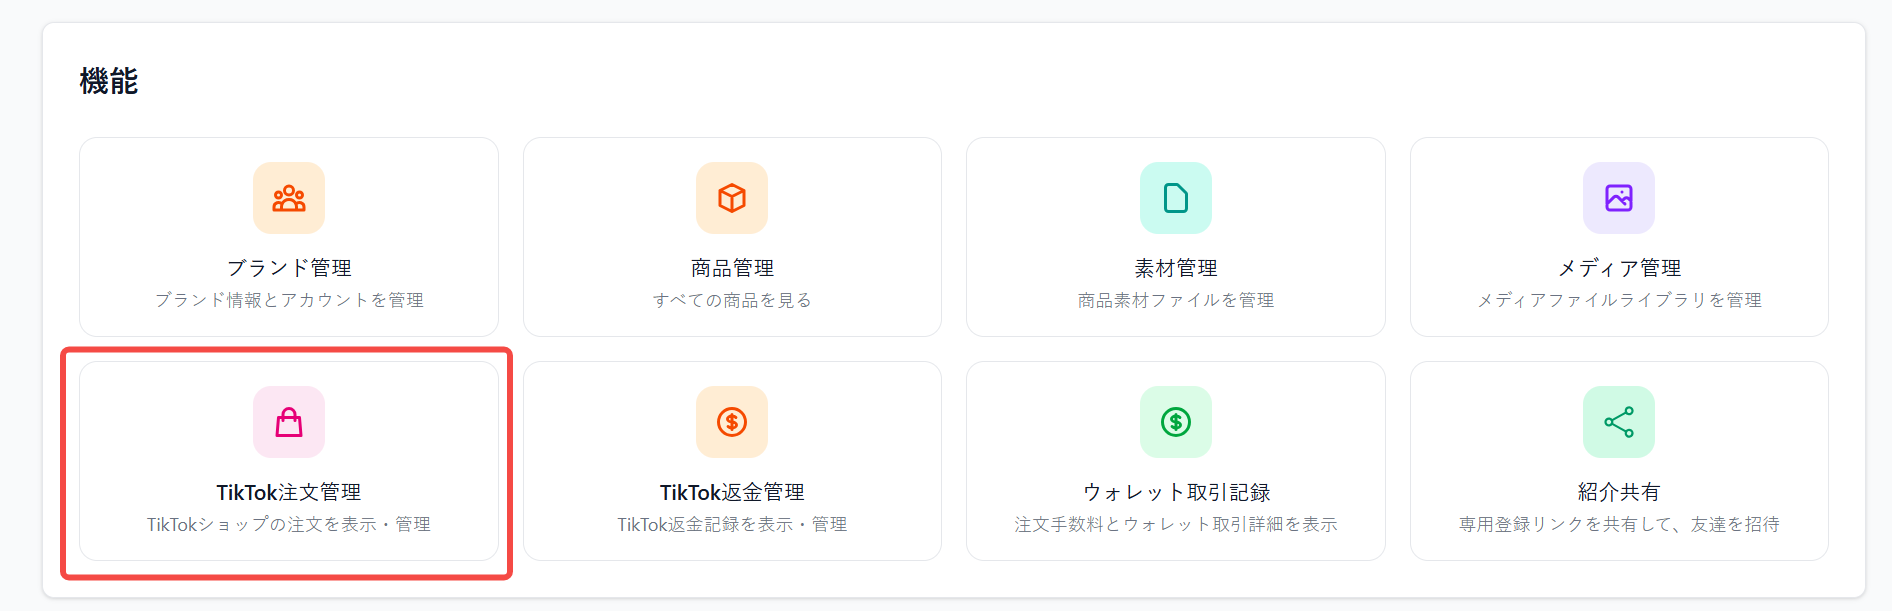Click the メディア管理 image icon
1892x611 pixels.
1619,198
